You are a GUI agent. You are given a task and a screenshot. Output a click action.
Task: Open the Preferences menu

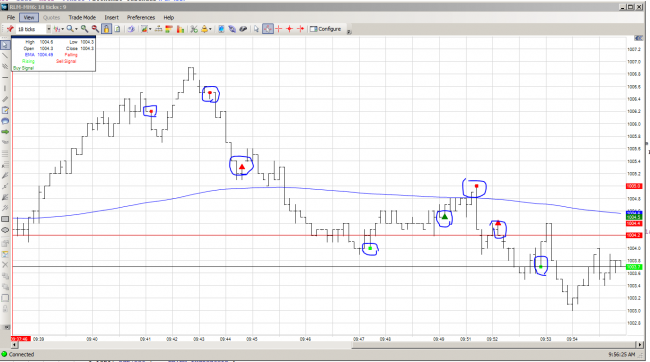[x=141, y=17]
